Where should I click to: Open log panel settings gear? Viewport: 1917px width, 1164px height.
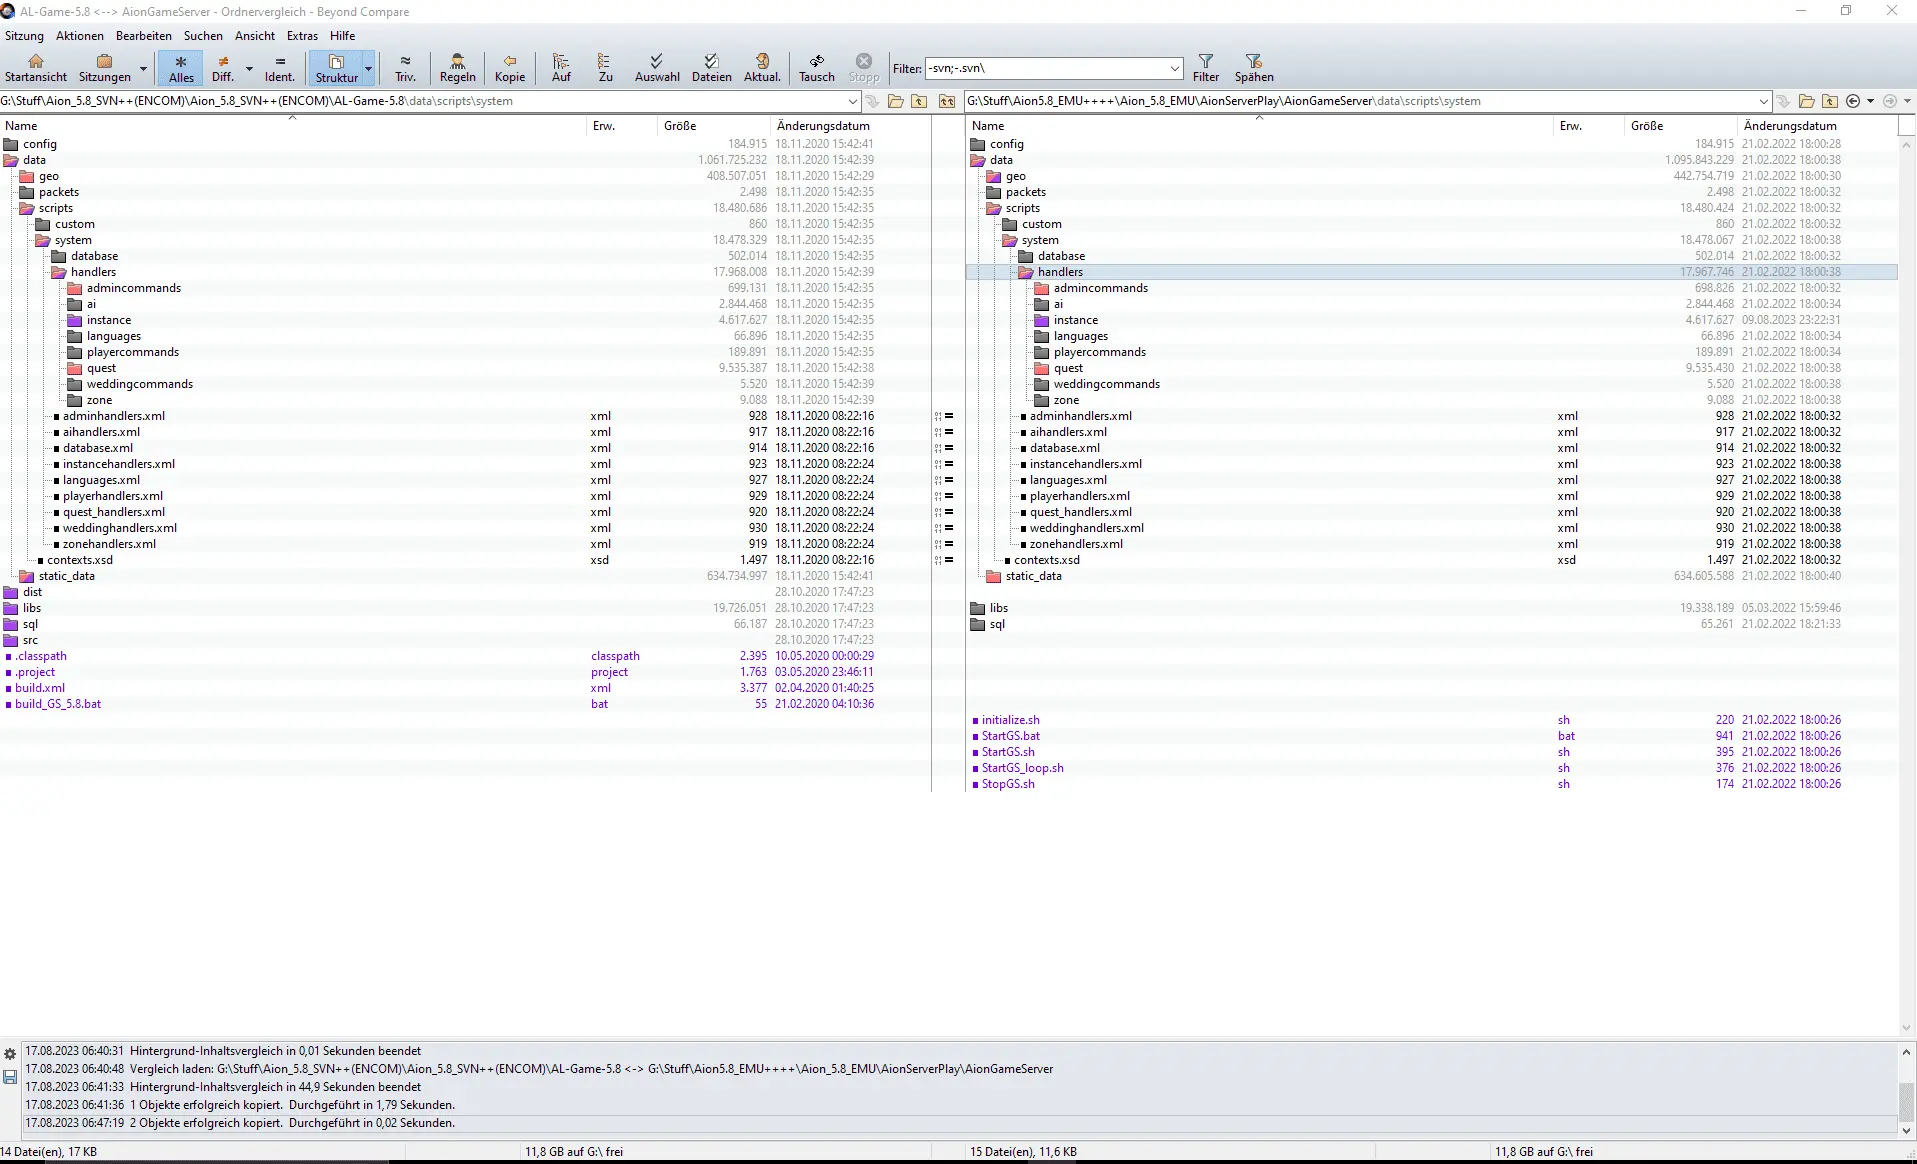10,1054
